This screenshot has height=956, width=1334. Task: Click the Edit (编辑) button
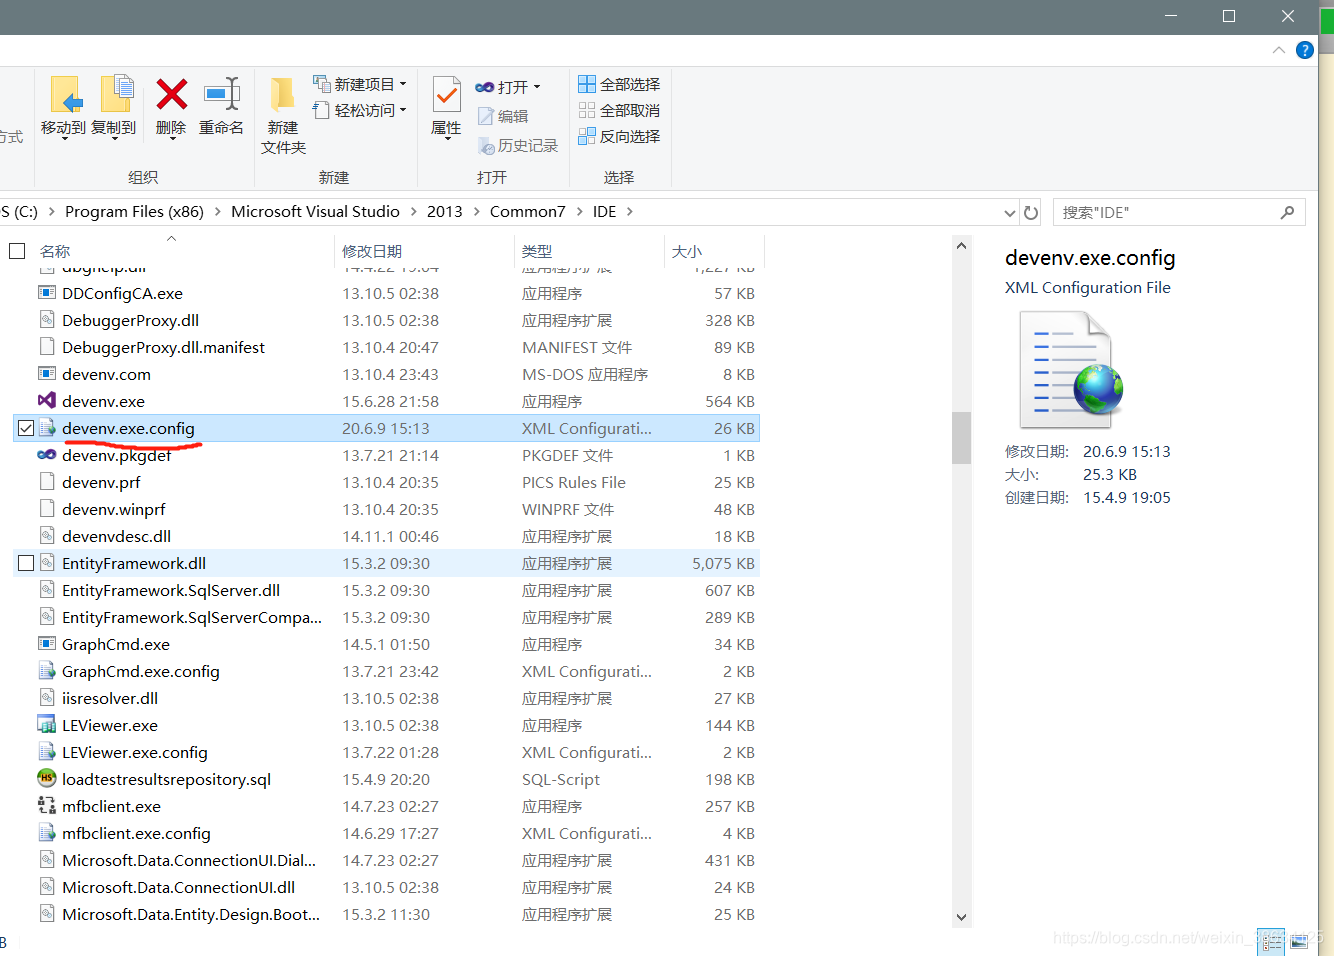(503, 116)
